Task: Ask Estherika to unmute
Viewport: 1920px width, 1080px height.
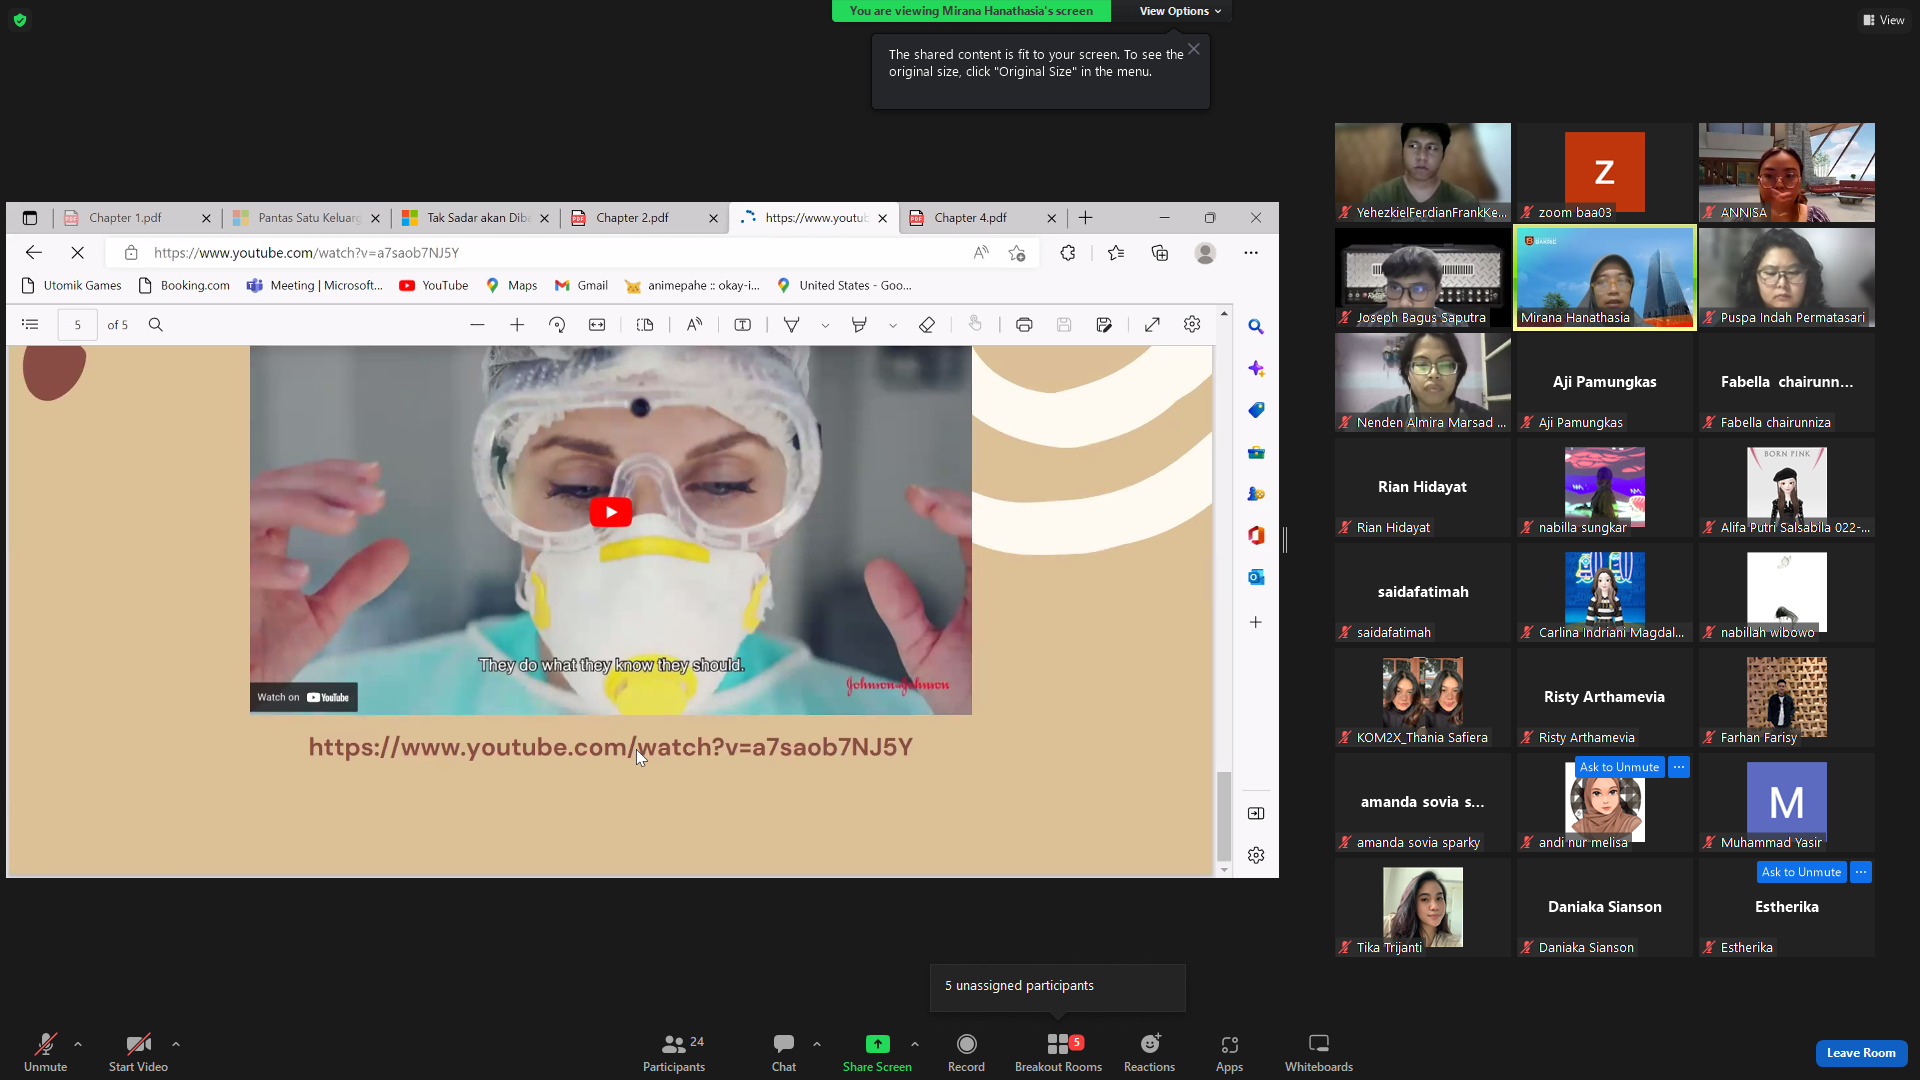Action: [x=1801, y=872]
